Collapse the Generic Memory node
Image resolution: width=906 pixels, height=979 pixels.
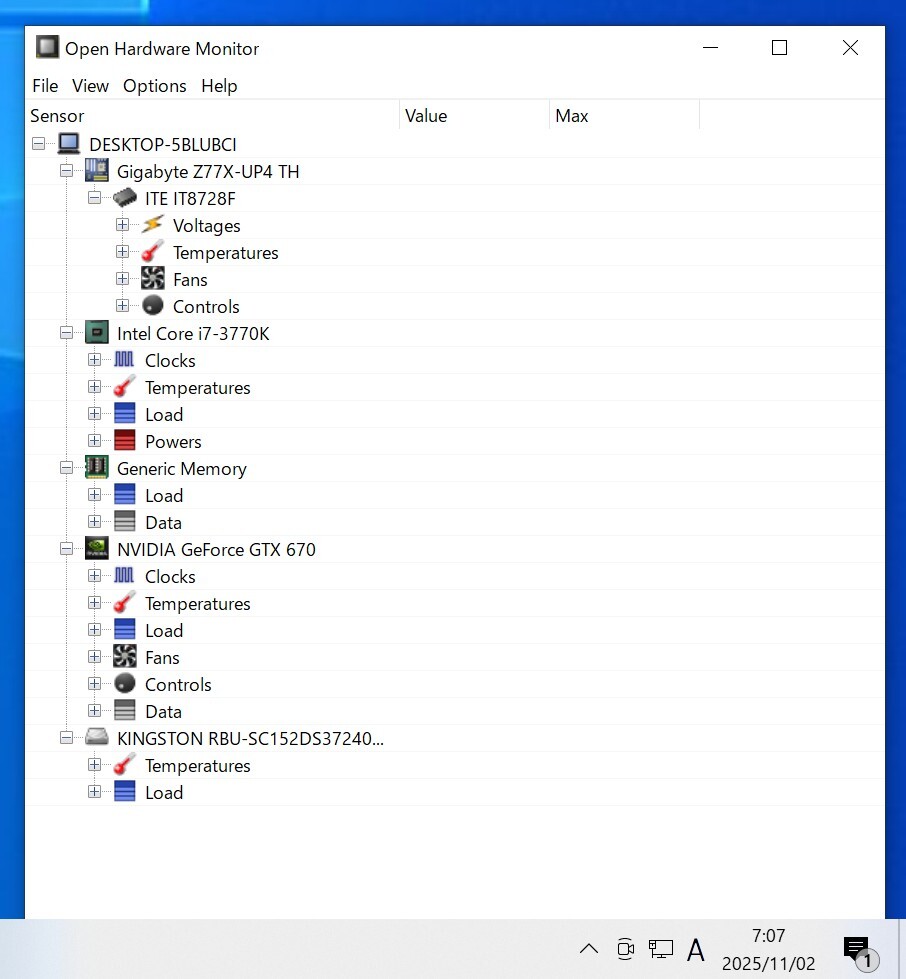coord(66,468)
